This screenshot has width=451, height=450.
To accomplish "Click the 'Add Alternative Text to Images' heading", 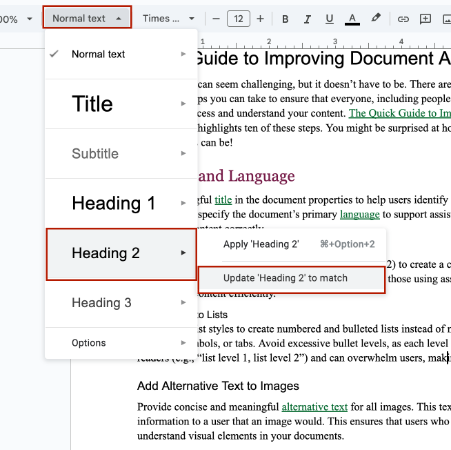I will pos(218,386).
